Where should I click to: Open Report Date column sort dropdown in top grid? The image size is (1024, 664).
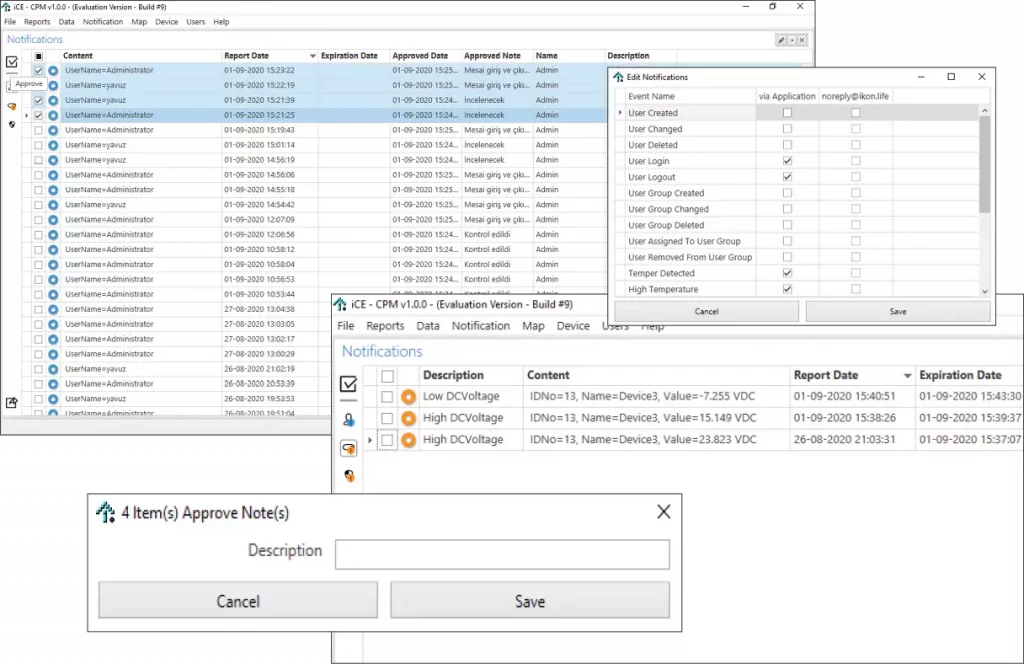point(312,56)
